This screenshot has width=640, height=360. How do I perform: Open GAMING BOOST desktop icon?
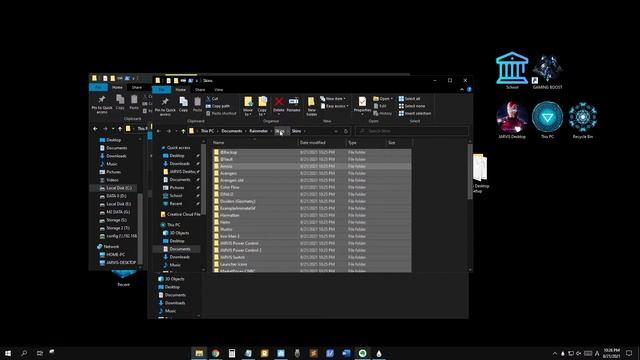coord(547,71)
